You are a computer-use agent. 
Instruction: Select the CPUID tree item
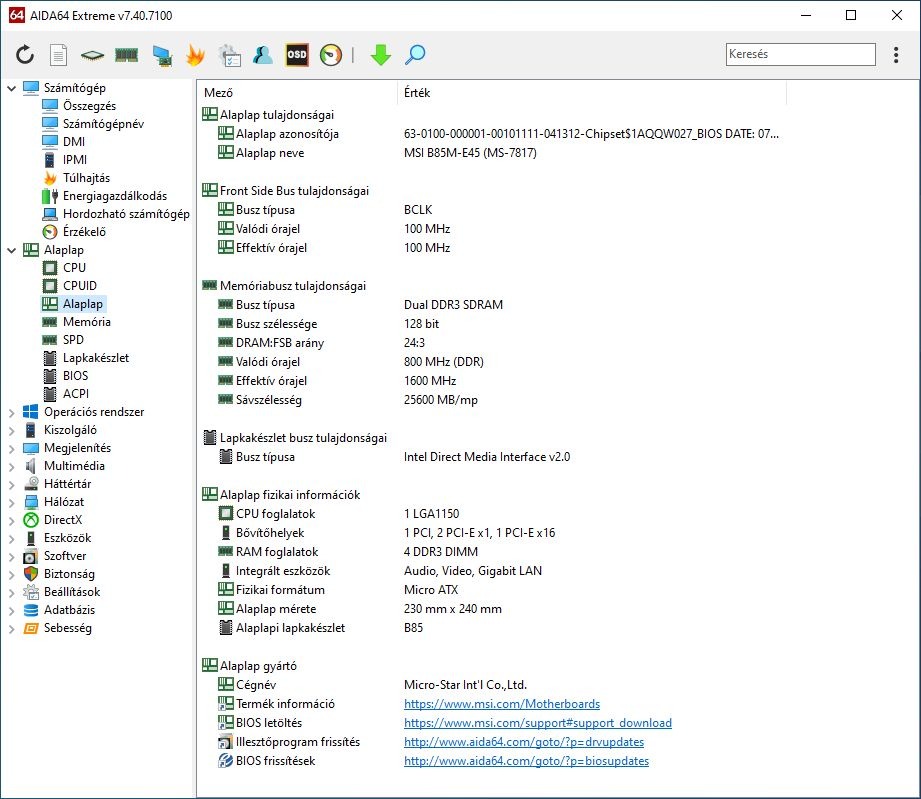tap(80, 286)
